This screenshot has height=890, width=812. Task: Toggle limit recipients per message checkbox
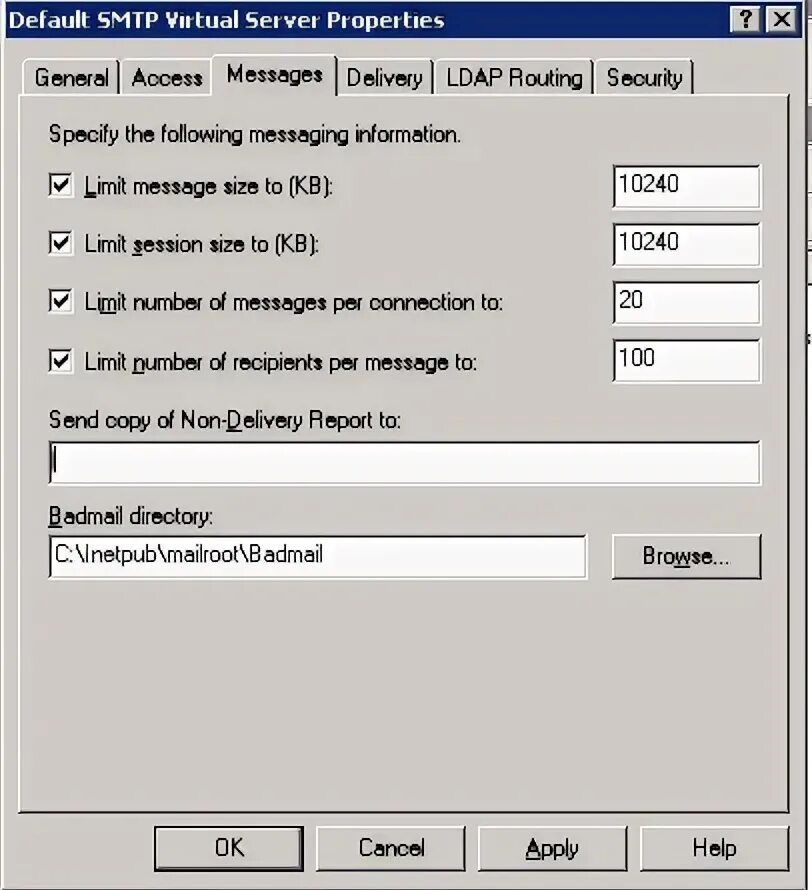[x=61, y=362]
